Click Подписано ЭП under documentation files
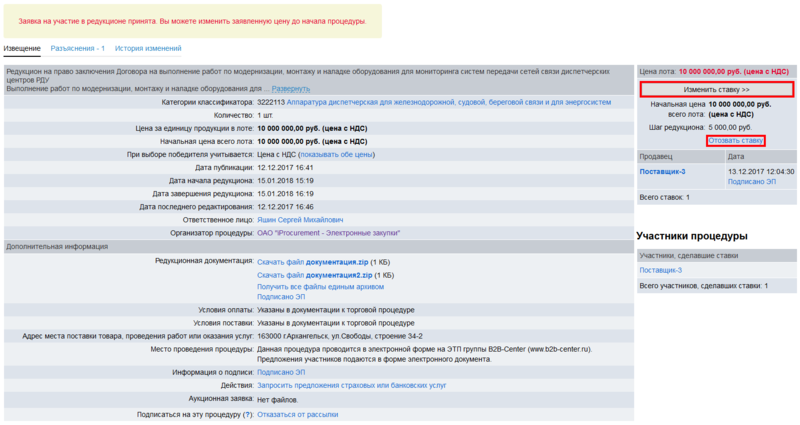Screen dimensions: 800x425 click(281, 297)
